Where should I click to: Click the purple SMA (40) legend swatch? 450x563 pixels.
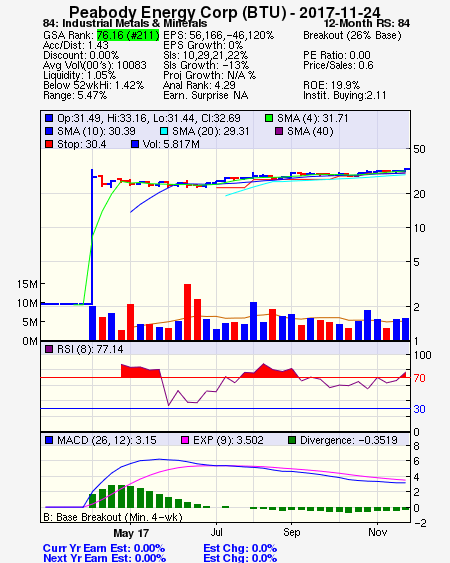pos(279,131)
